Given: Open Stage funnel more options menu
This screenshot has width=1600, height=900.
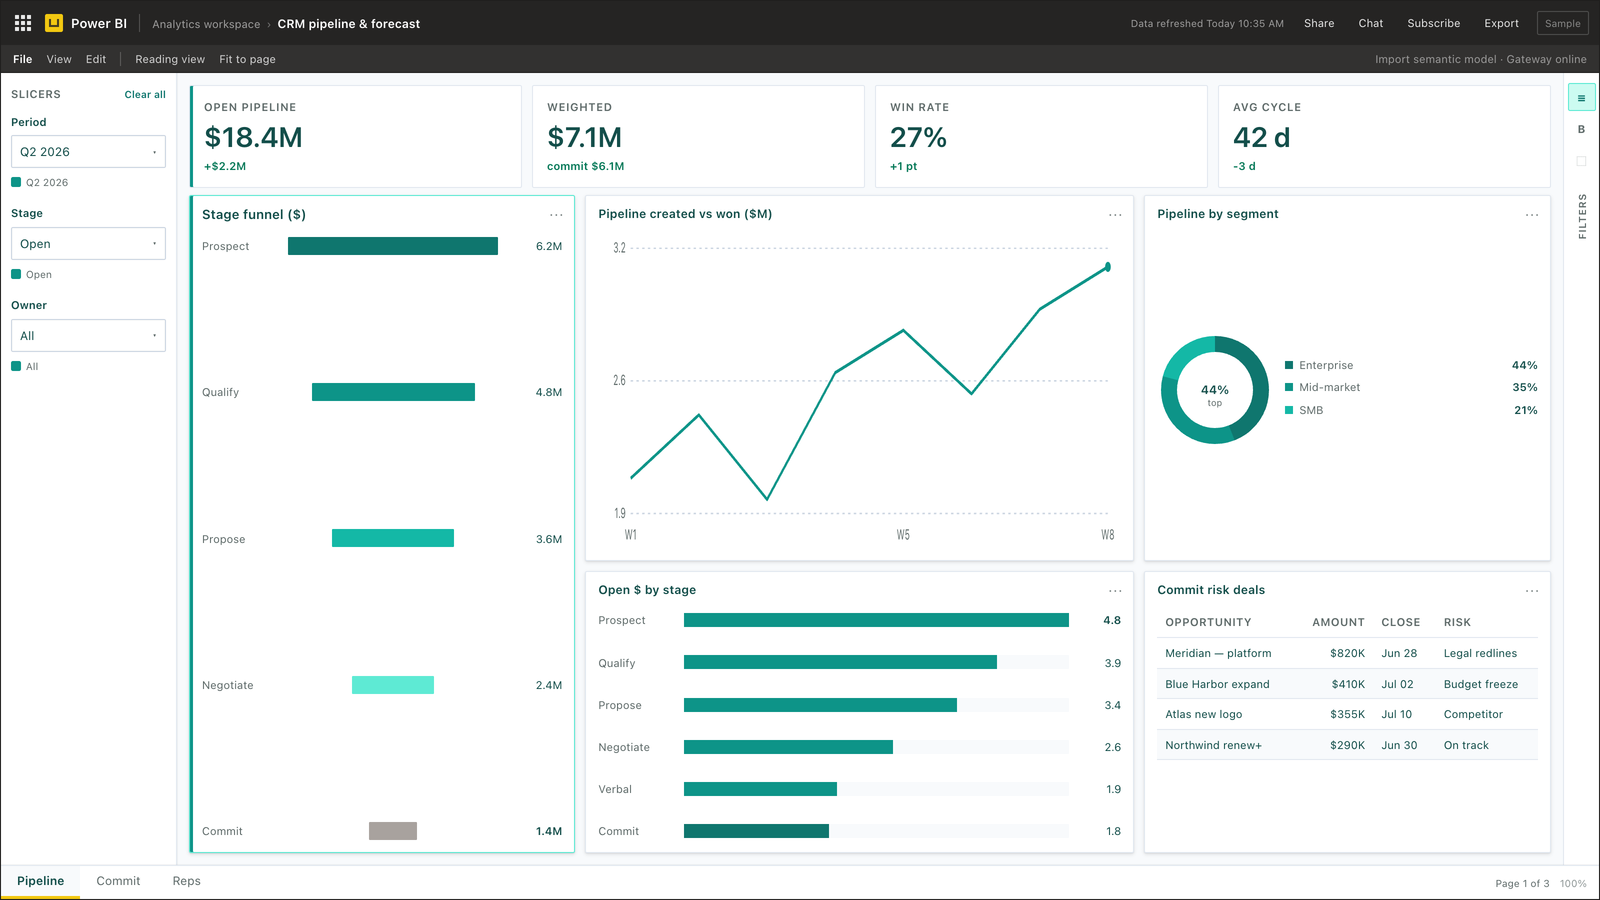Looking at the screenshot, I should point(556,215).
